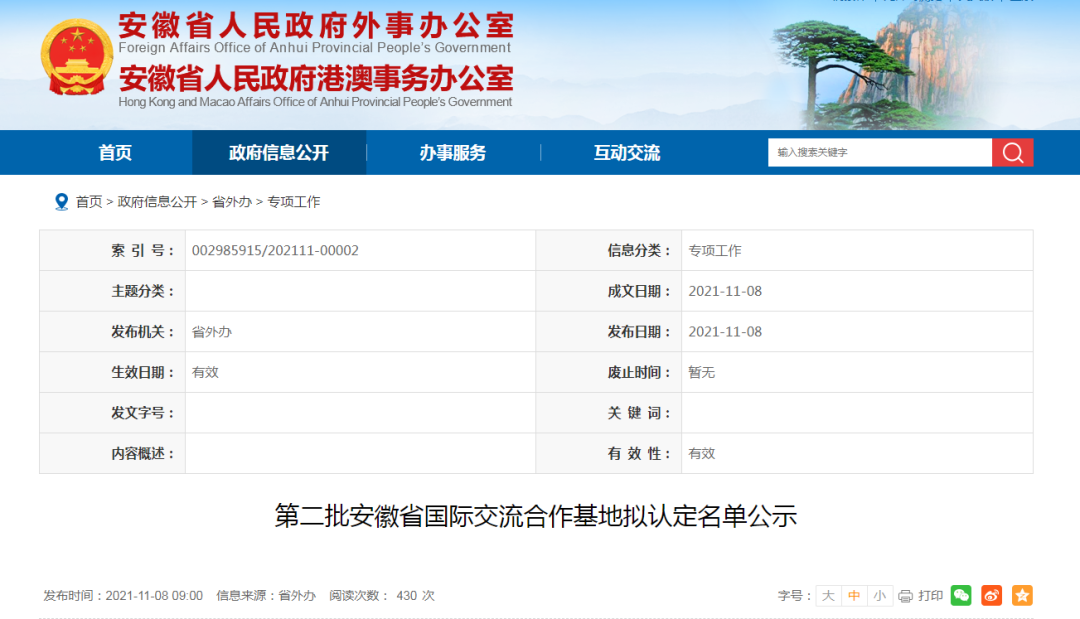1080x619 pixels.
Task: Go to 政府信息公开 in the breadcrumb
Action: pyautogui.click(x=157, y=202)
